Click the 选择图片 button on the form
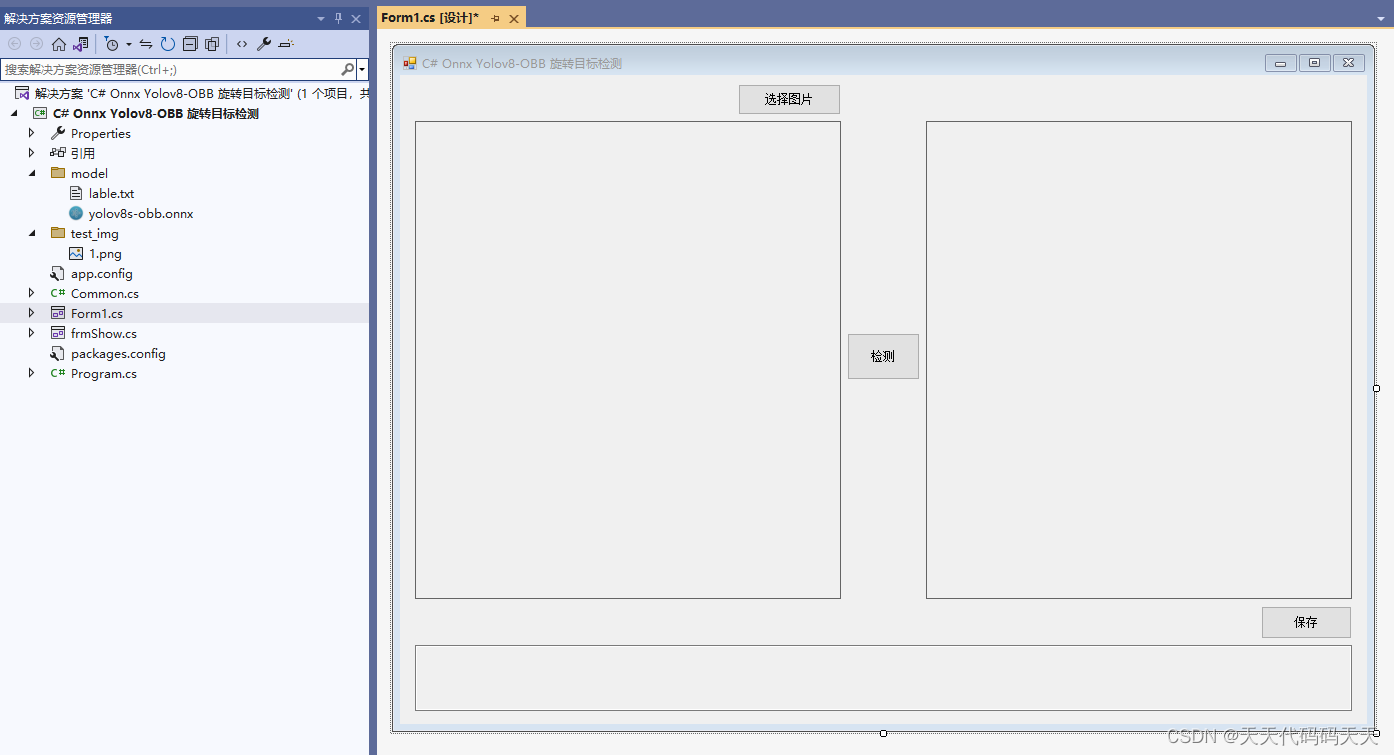This screenshot has width=1394, height=755. pos(789,99)
